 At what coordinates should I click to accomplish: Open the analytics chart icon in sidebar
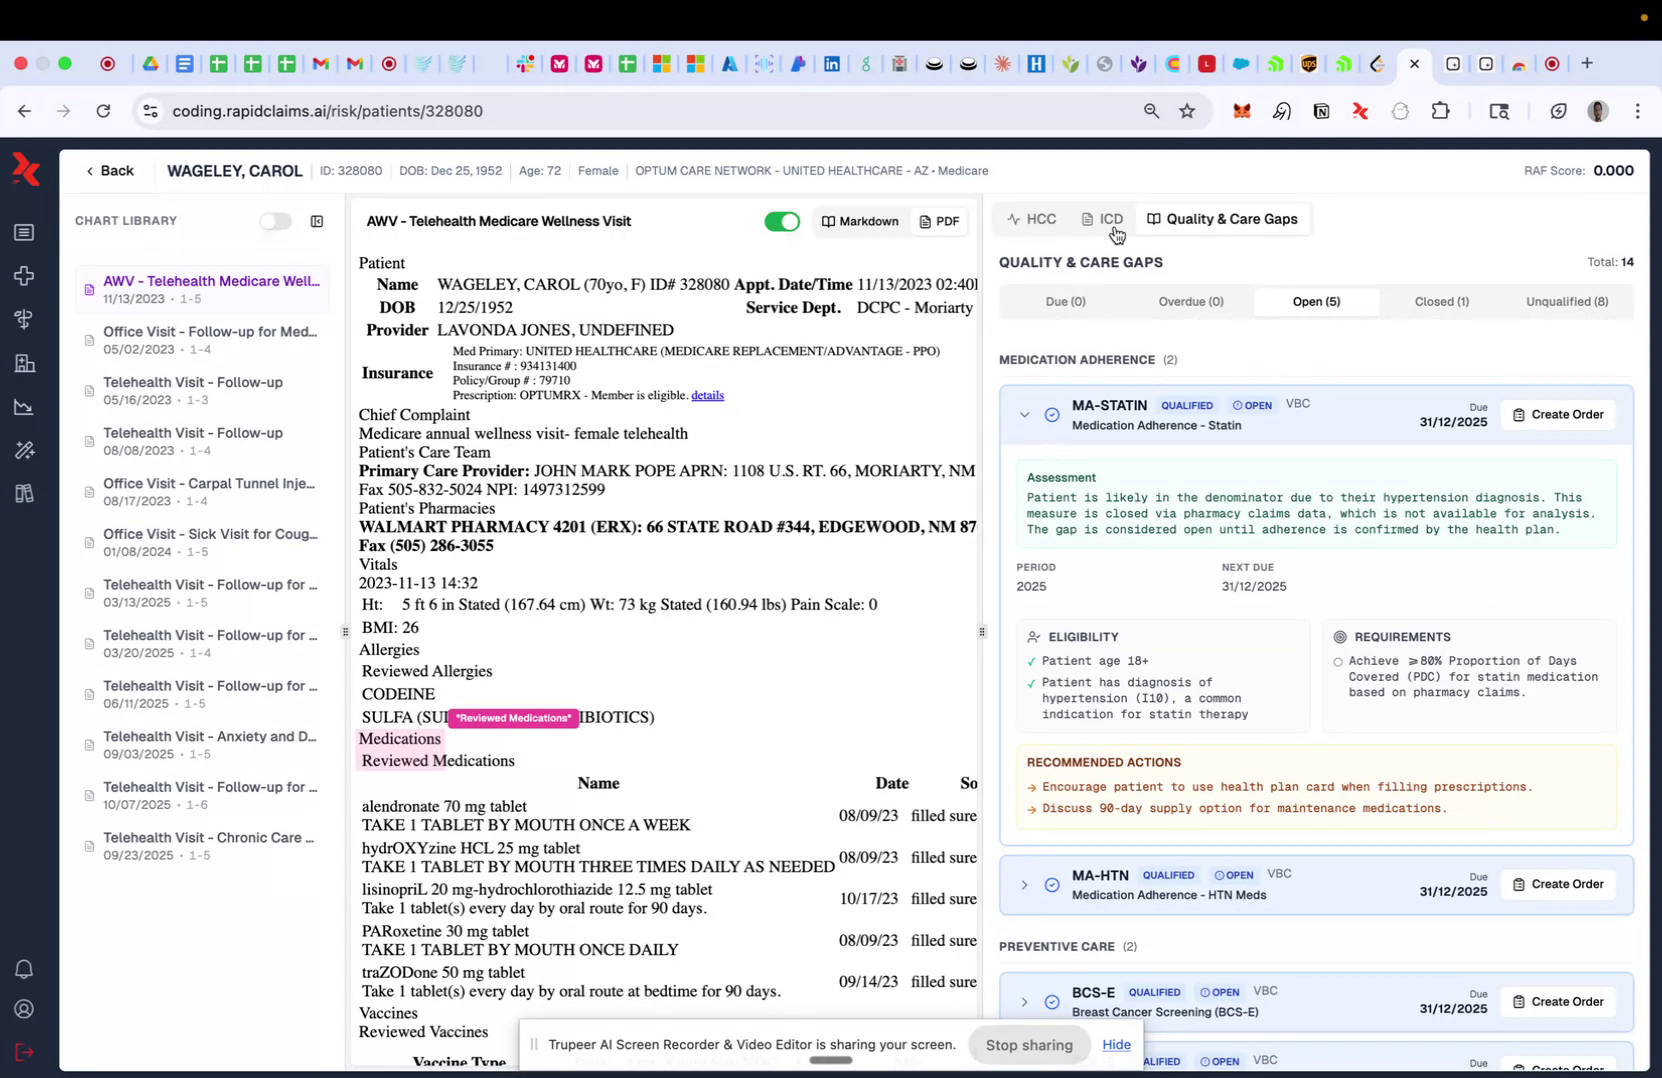point(24,407)
